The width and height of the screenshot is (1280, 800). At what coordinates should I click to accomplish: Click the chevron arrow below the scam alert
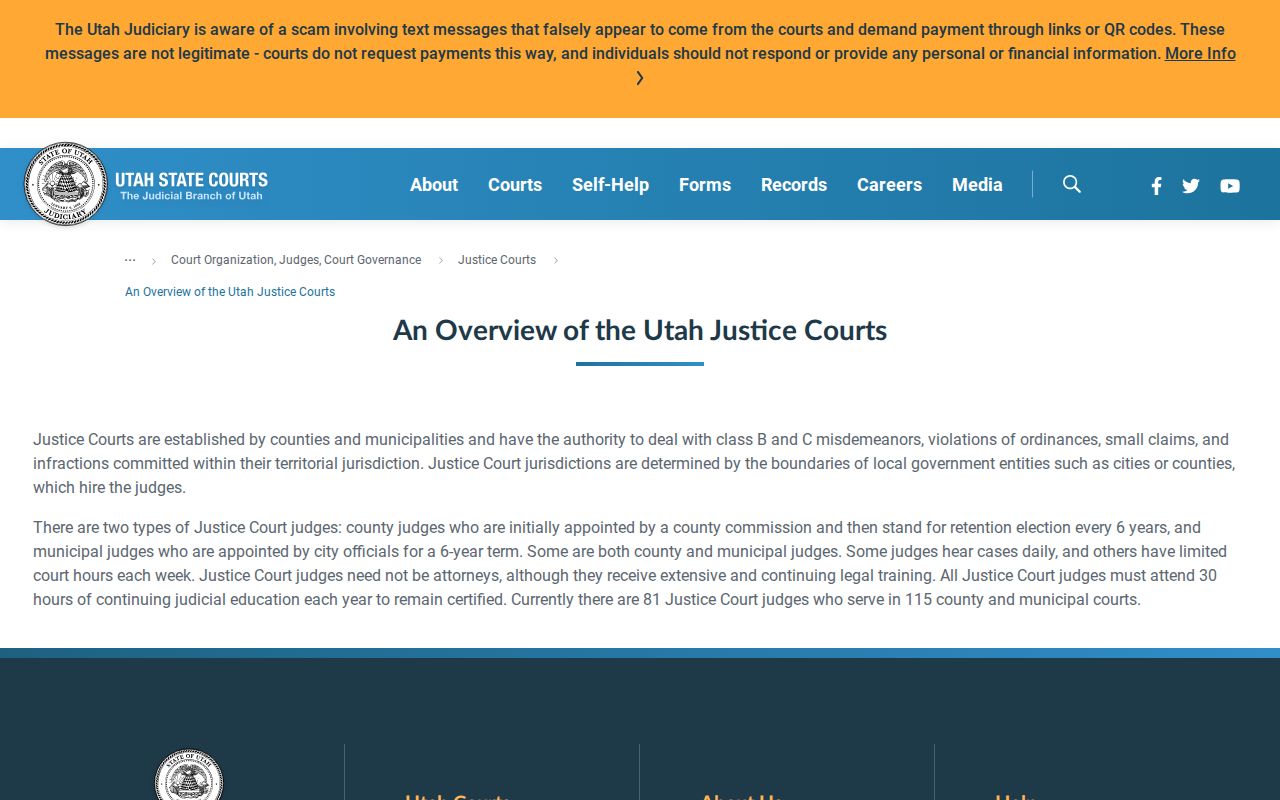click(x=640, y=78)
